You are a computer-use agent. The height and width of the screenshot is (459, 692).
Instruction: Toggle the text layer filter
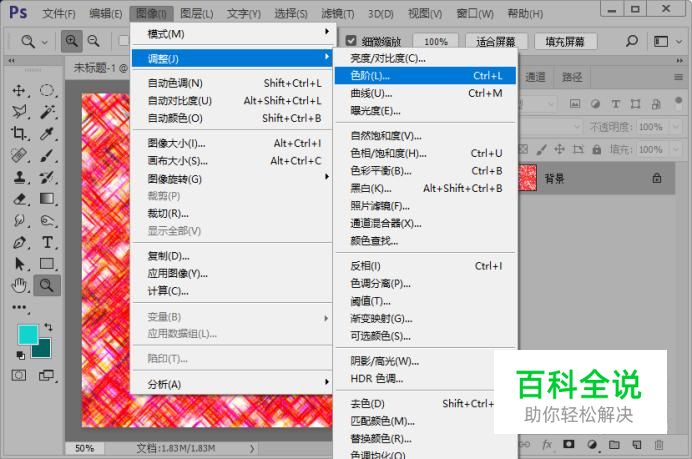click(x=615, y=104)
